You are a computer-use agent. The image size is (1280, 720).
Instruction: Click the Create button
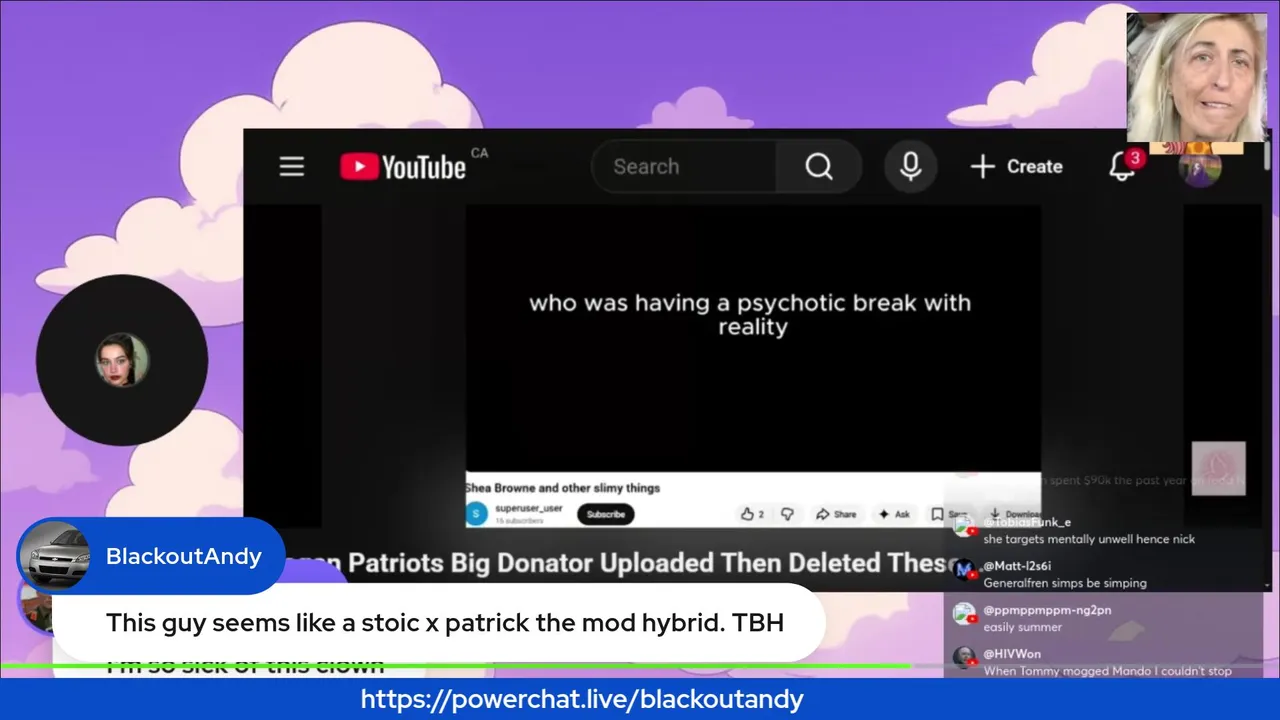click(x=1016, y=166)
